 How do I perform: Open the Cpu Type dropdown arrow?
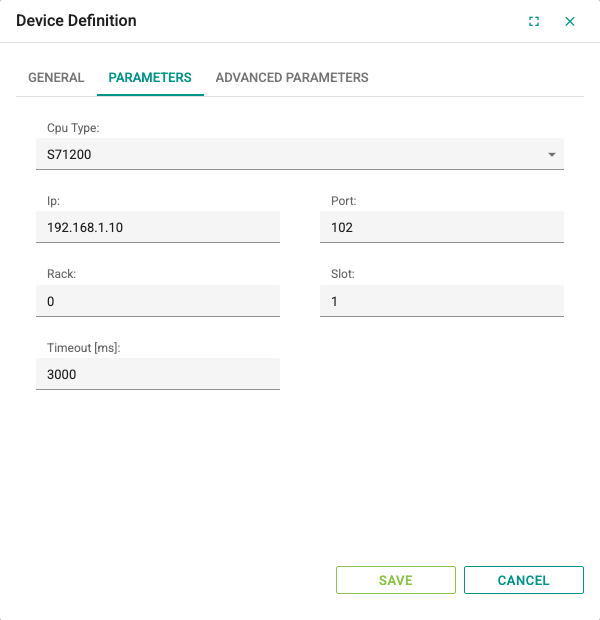(x=552, y=155)
